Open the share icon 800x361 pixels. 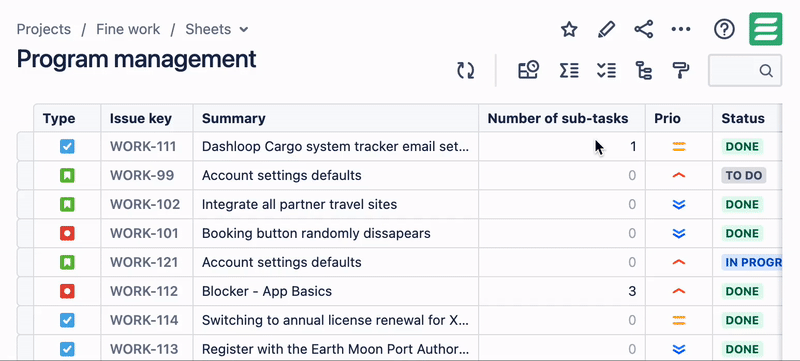[x=644, y=30]
